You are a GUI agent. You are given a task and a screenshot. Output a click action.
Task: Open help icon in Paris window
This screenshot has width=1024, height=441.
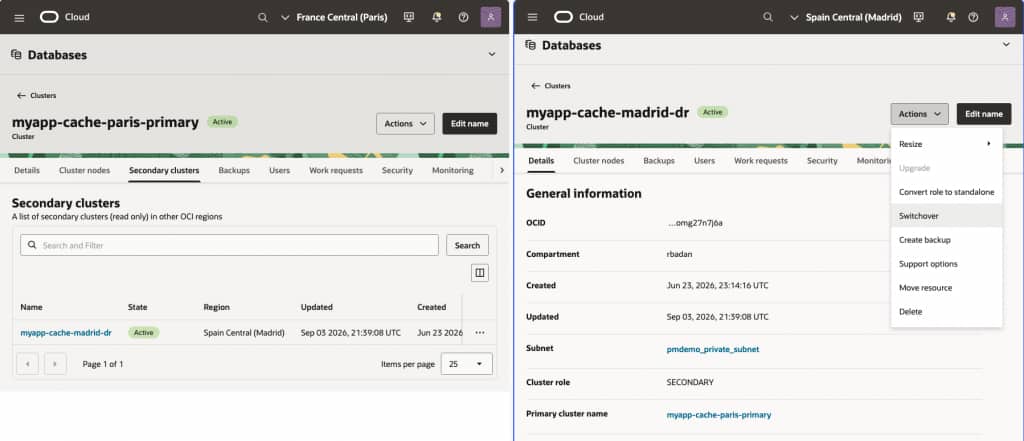[463, 18]
